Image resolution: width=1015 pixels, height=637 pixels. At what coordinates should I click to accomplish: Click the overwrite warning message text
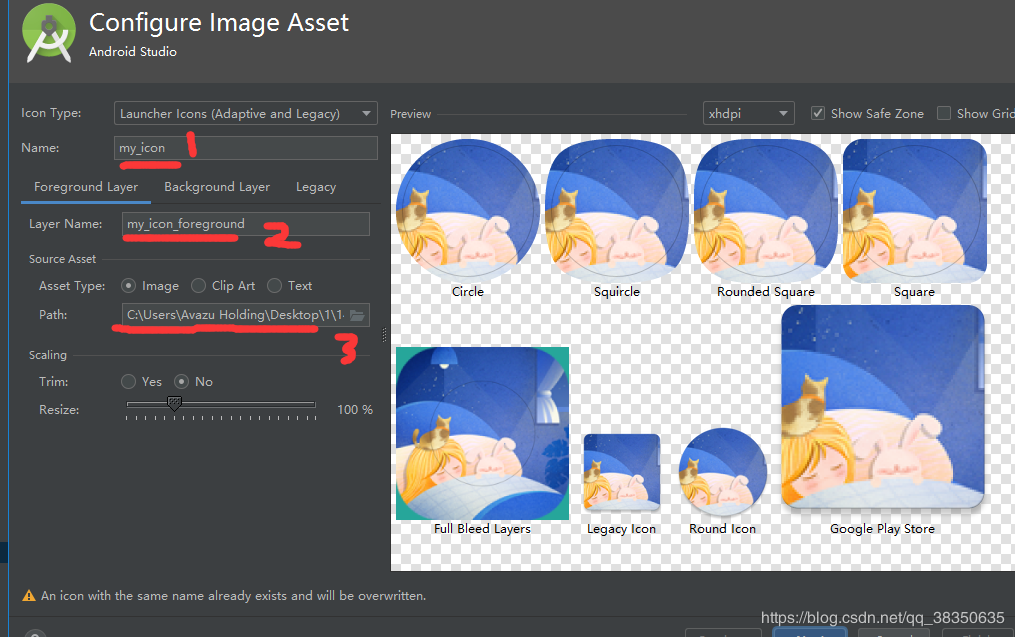tap(234, 596)
